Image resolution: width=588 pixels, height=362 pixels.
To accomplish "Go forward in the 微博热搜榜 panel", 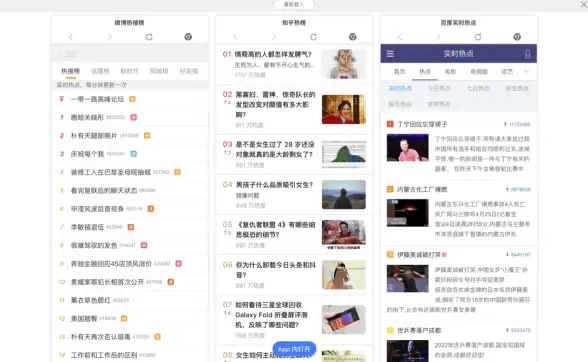I will pyautogui.click(x=110, y=37).
